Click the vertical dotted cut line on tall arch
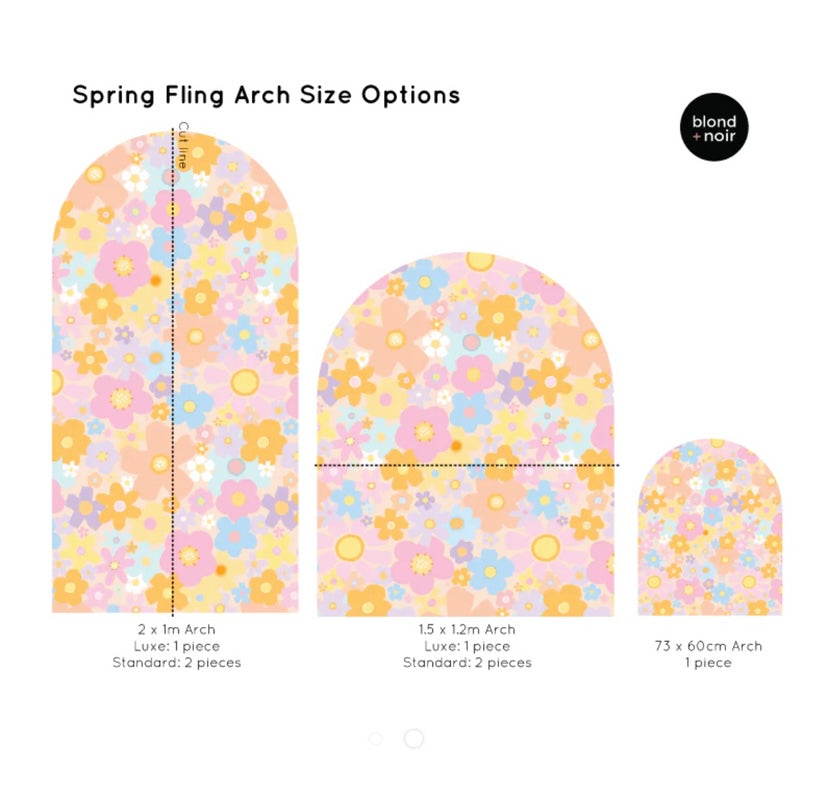The height and width of the screenshot is (804, 828). 173,400
